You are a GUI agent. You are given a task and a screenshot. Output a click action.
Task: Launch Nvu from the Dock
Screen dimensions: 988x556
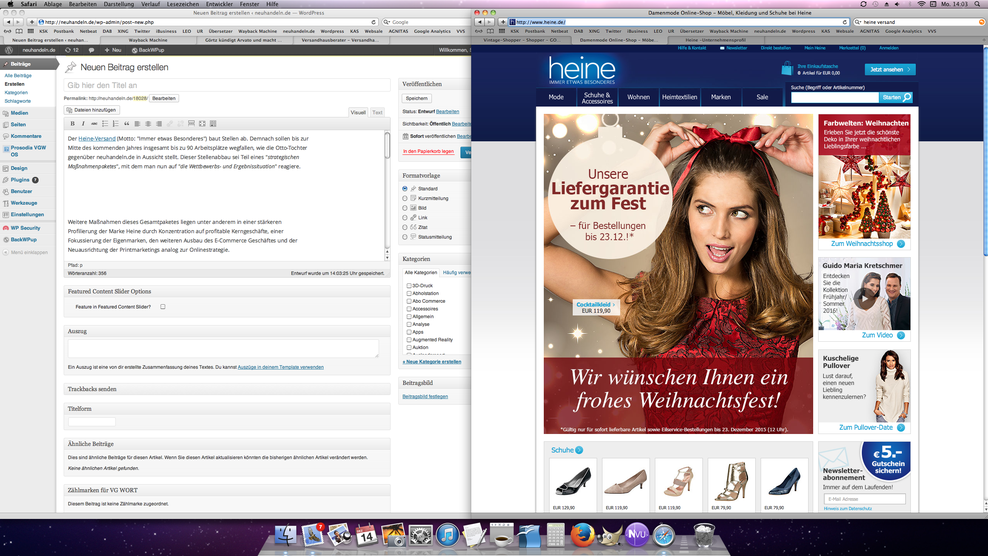click(636, 535)
